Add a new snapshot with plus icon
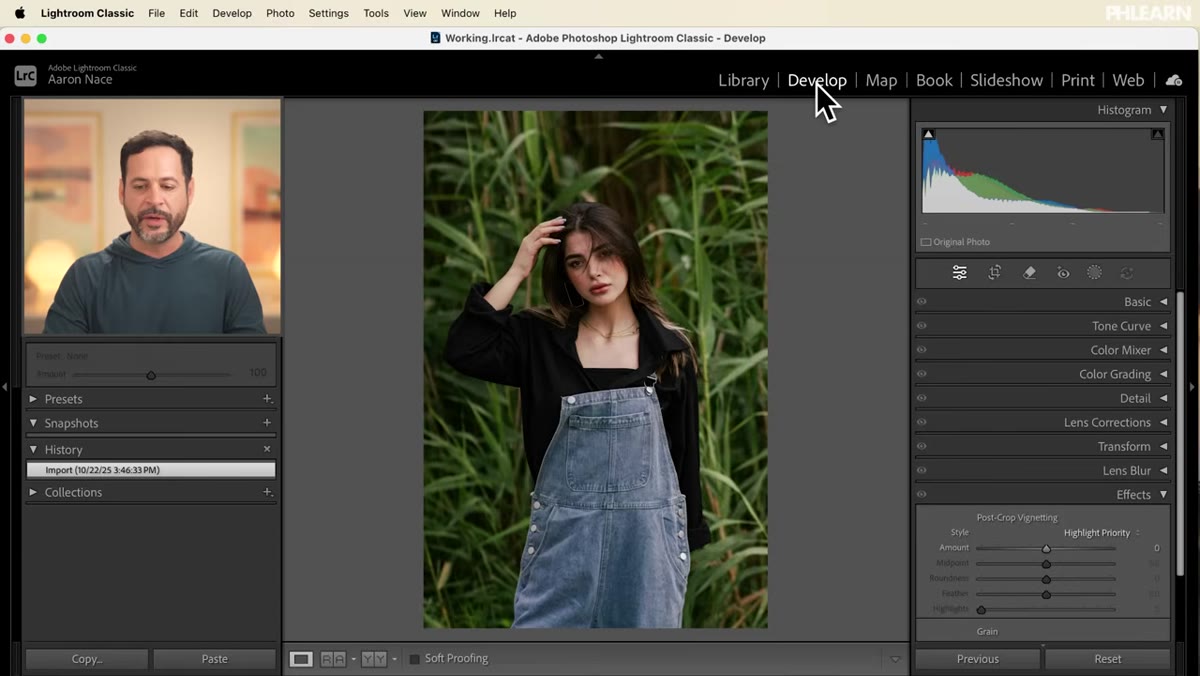Image resolution: width=1200 pixels, height=676 pixels. [x=267, y=423]
